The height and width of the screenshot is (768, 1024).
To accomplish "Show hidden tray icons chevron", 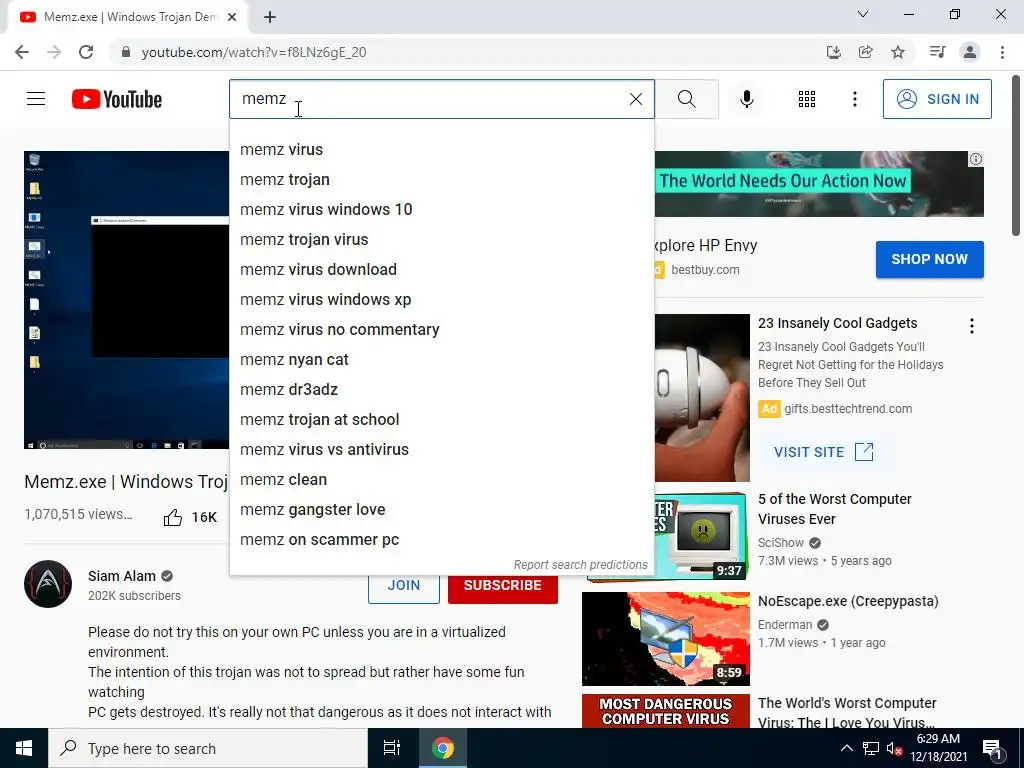I will click(x=846, y=748).
